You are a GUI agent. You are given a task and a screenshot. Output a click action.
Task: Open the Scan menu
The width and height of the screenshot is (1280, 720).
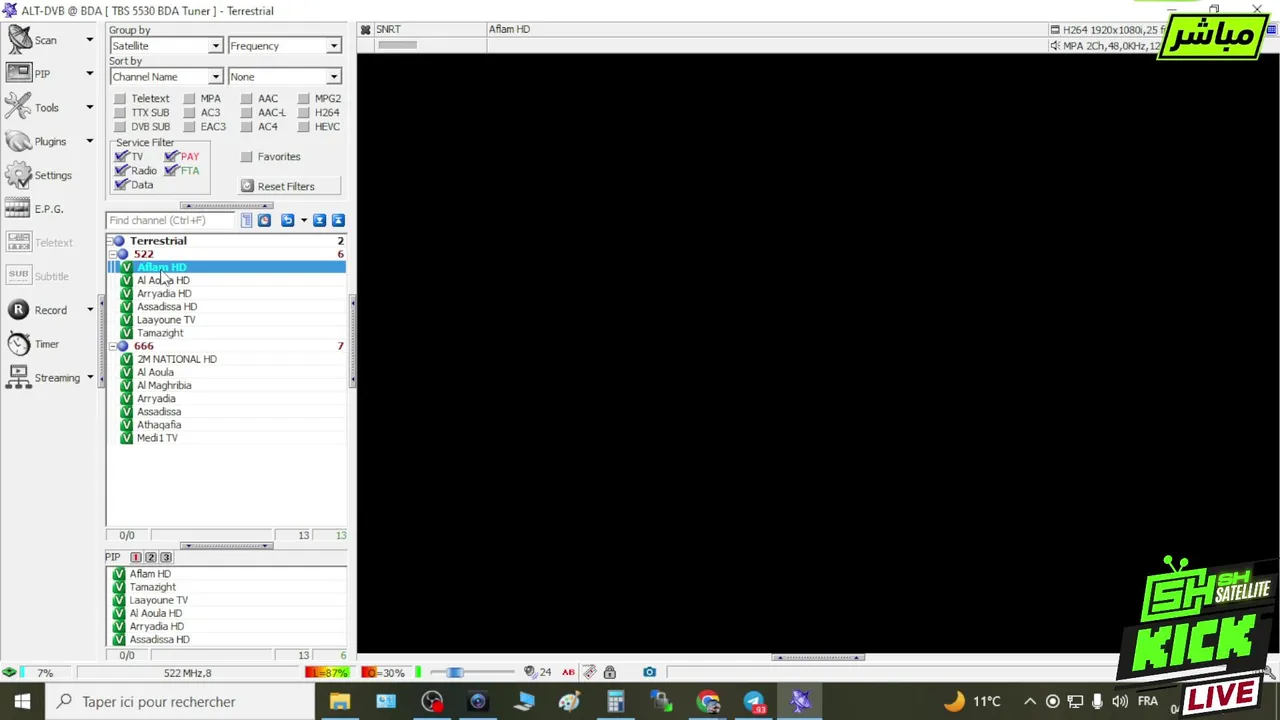(50, 40)
